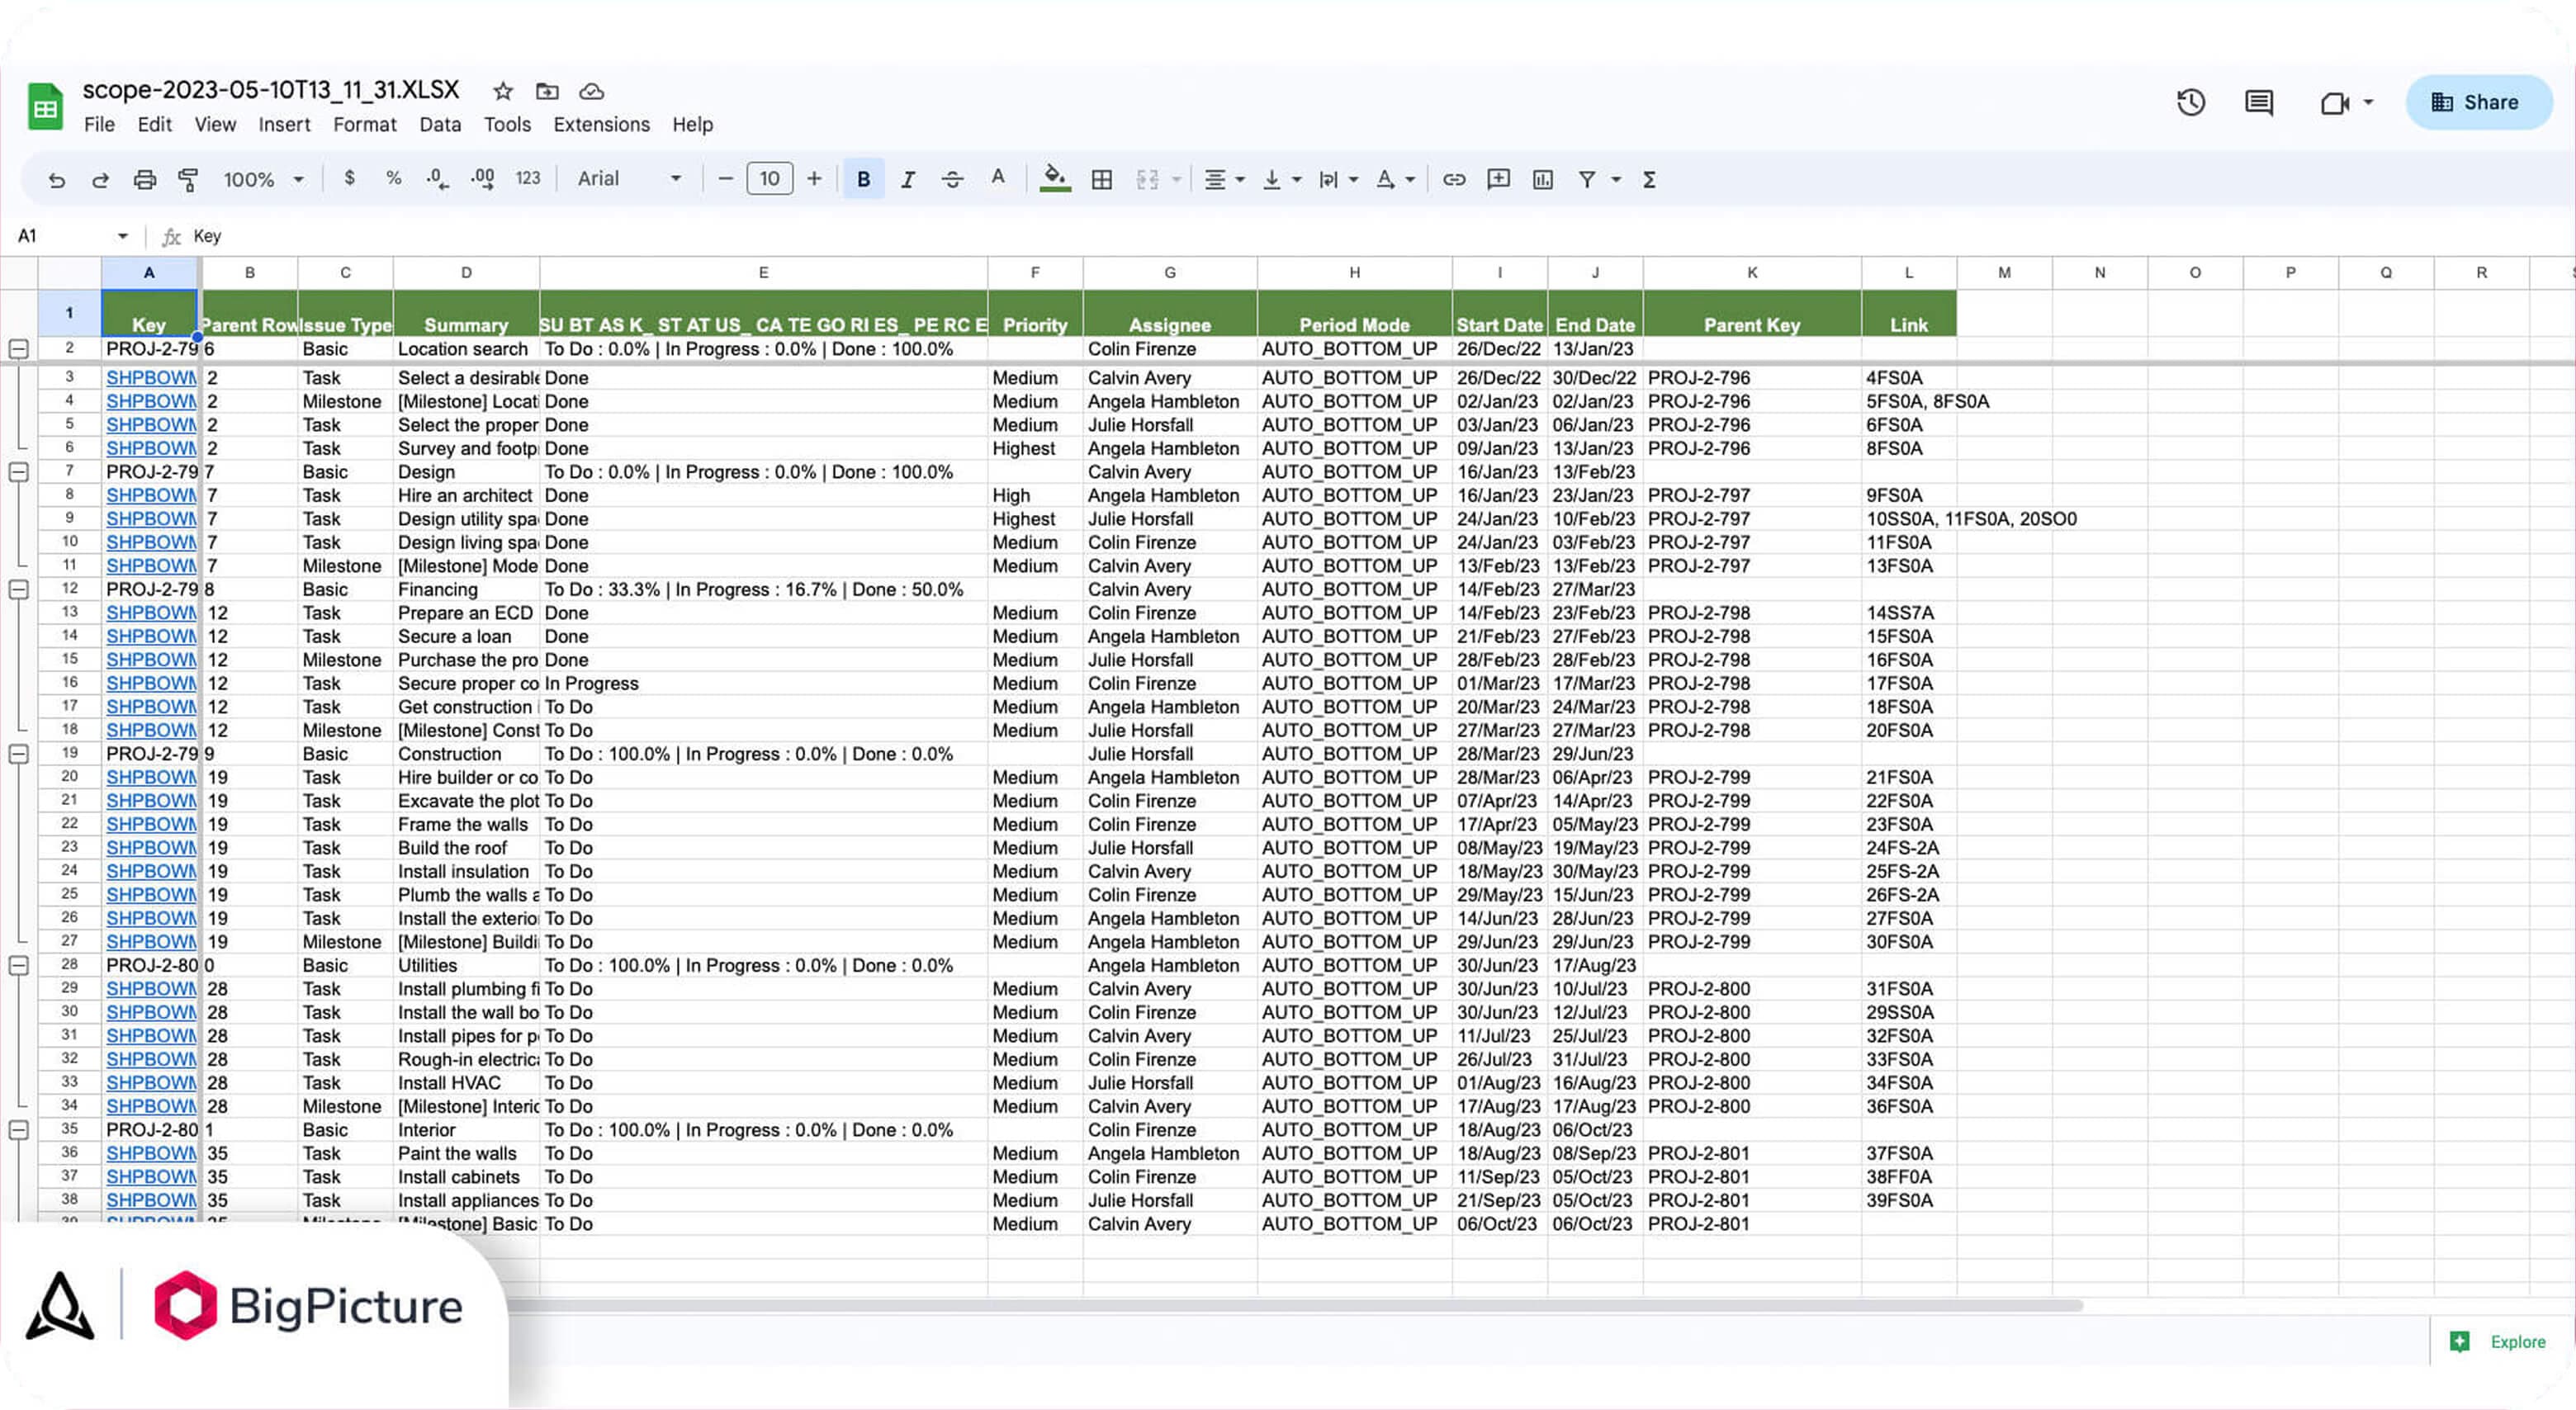
Task: Click the file name title
Action: click(271, 90)
